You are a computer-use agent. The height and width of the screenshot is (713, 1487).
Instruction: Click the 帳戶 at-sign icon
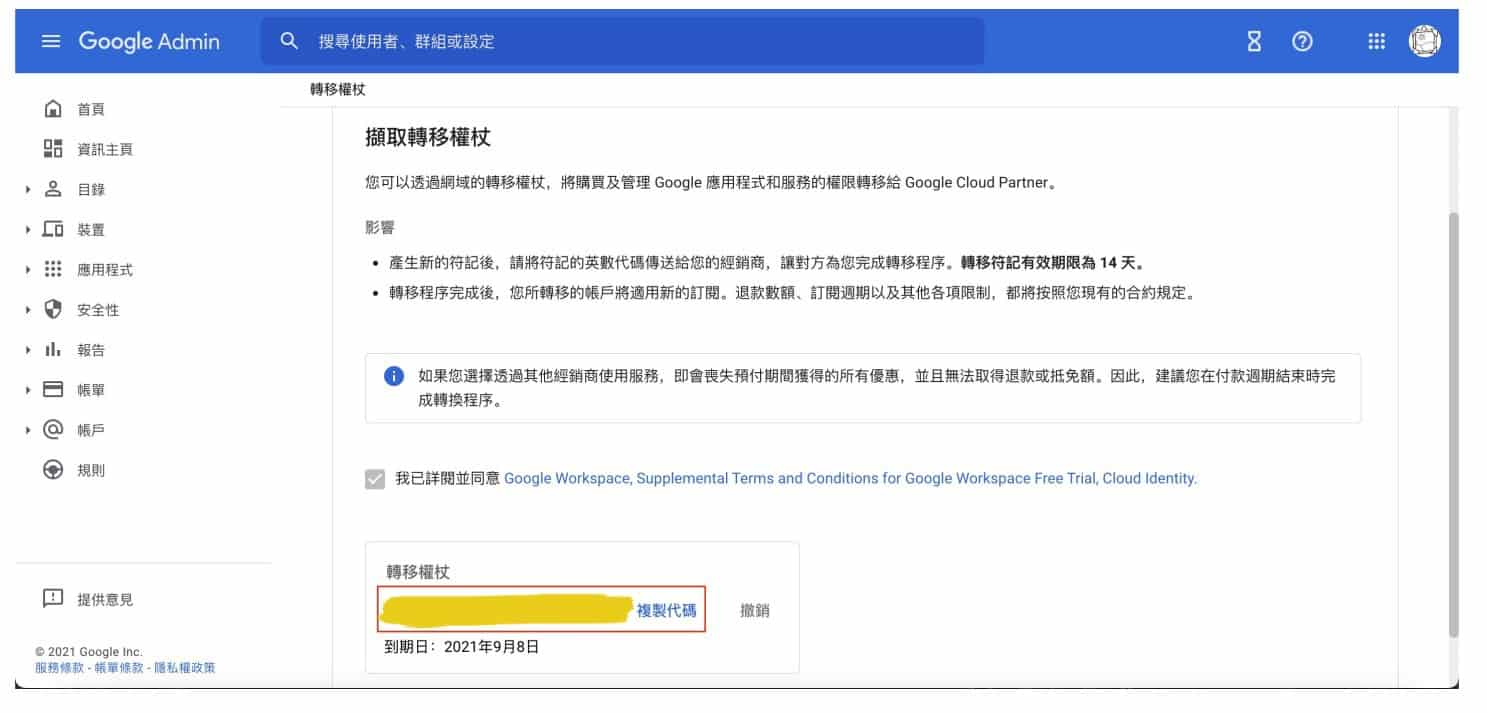(x=53, y=429)
